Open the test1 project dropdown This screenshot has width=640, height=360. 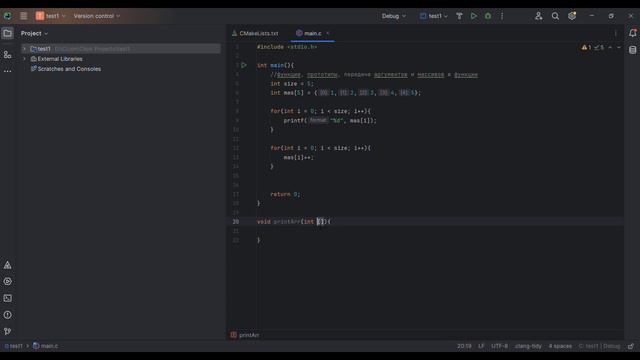pos(51,16)
